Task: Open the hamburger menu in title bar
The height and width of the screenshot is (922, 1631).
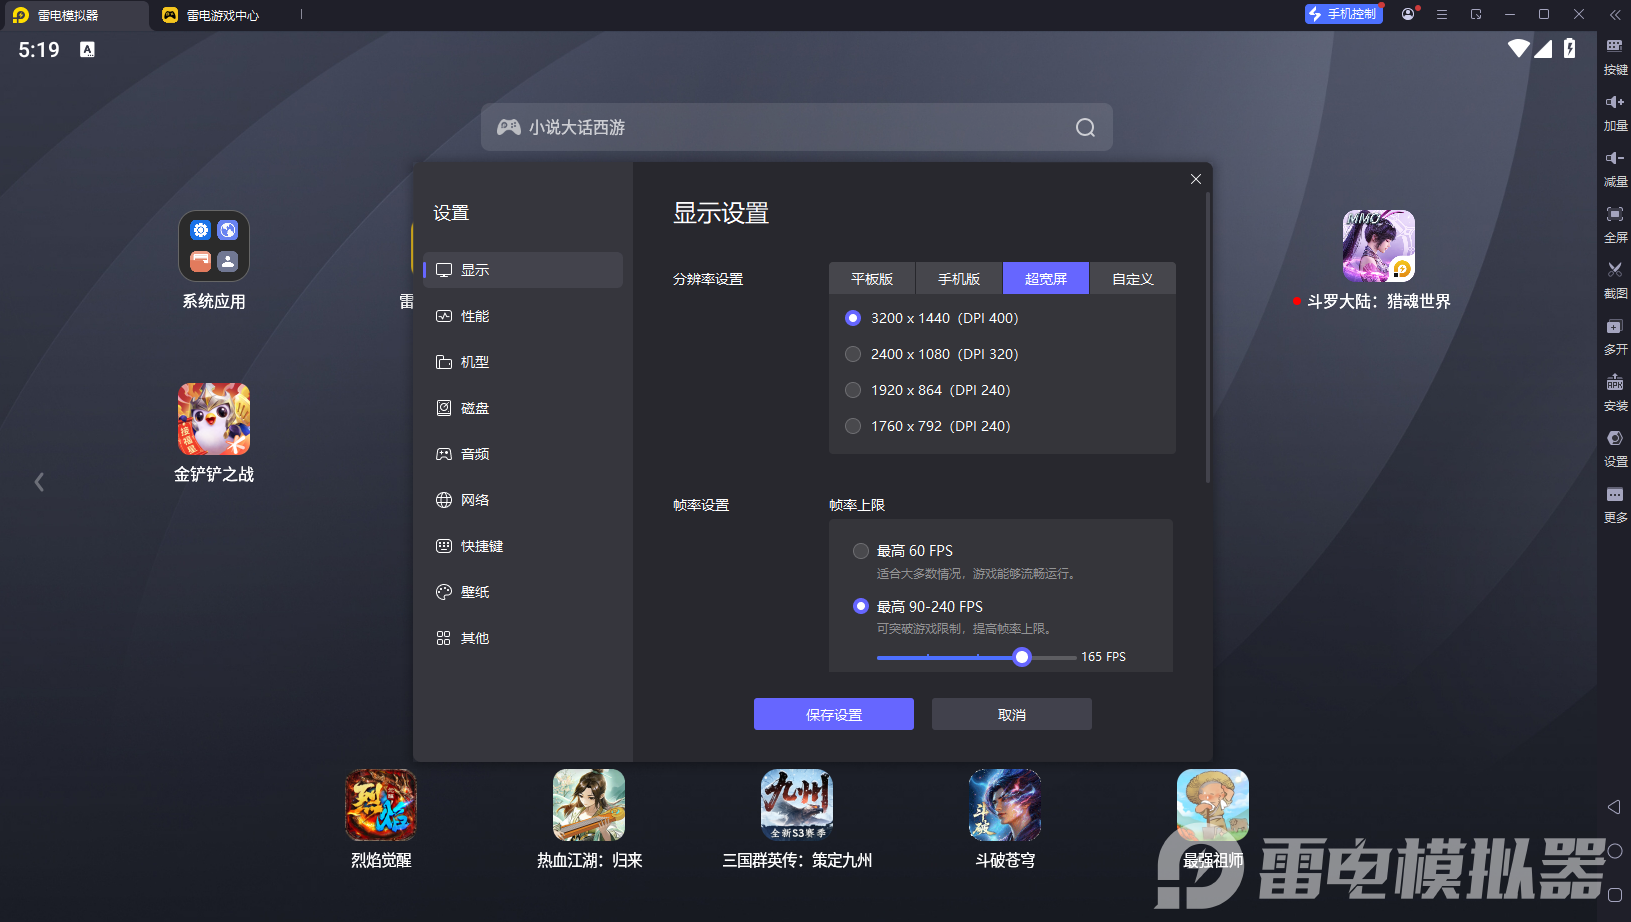Action: coord(1442,15)
